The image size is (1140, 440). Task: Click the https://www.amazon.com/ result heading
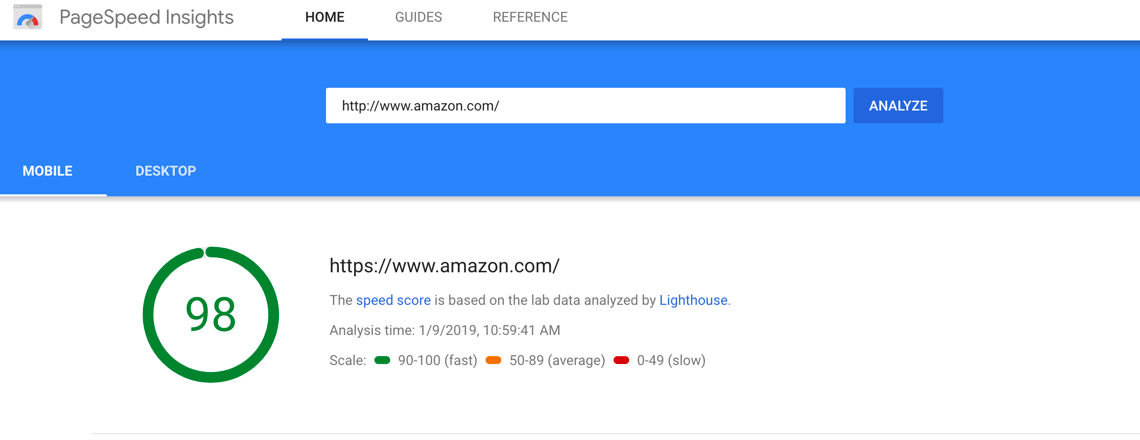click(x=444, y=266)
